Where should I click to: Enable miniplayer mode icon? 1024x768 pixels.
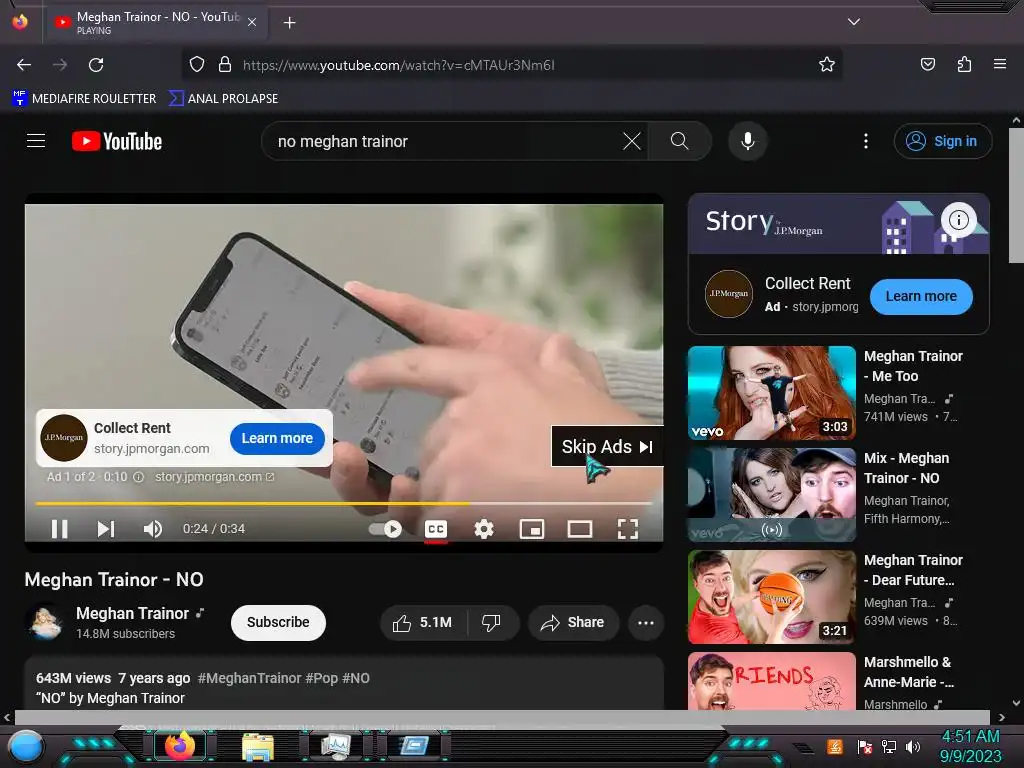[532, 529]
